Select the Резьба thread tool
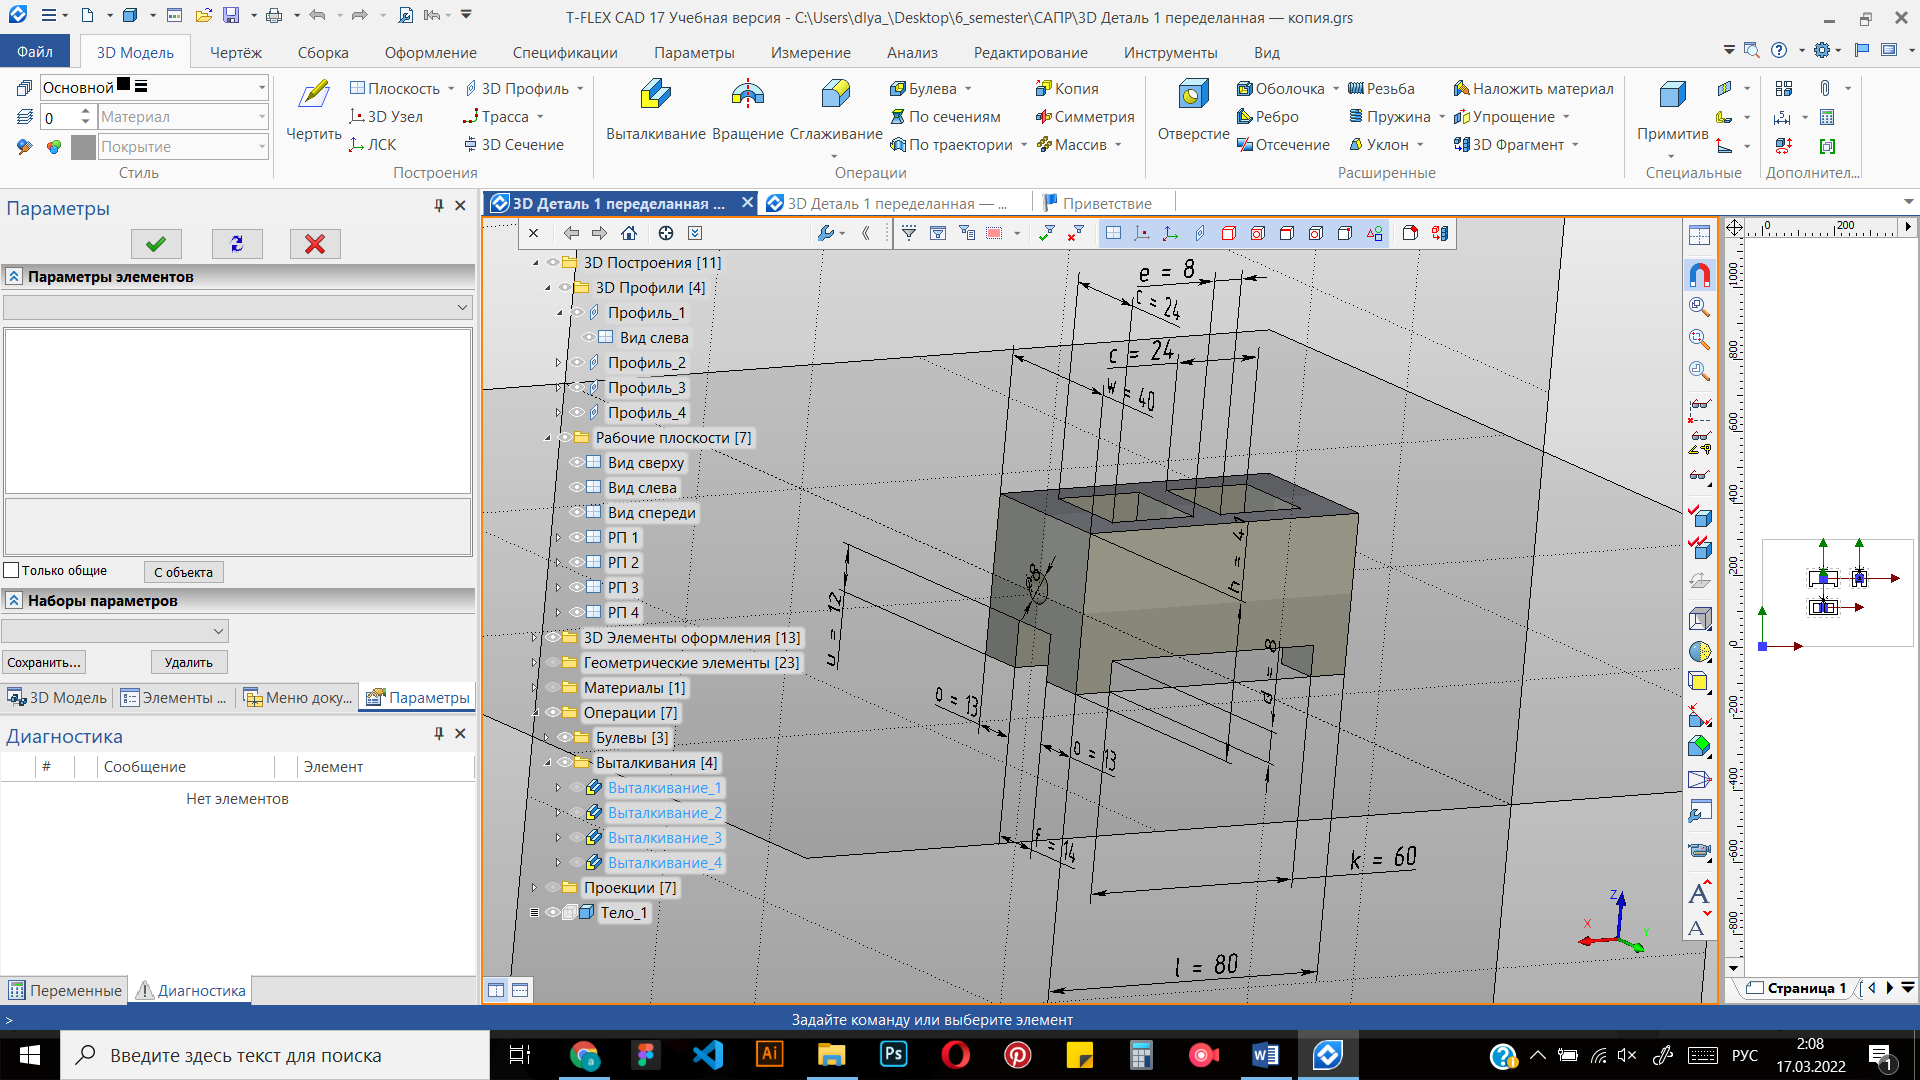This screenshot has width=1920, height=1080. click(1381, 89)
